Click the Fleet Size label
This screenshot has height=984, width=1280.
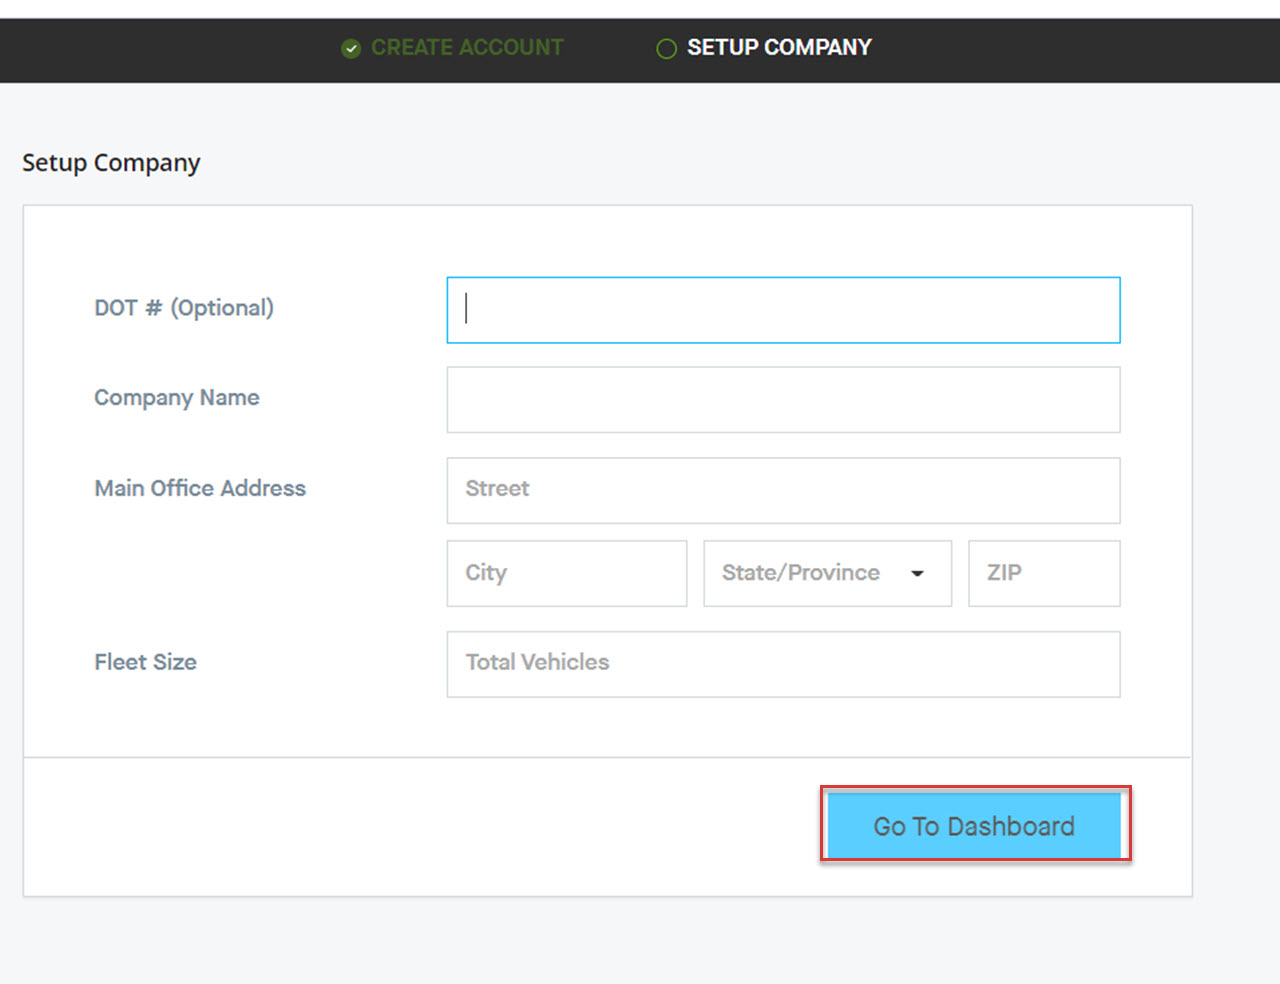146,662
